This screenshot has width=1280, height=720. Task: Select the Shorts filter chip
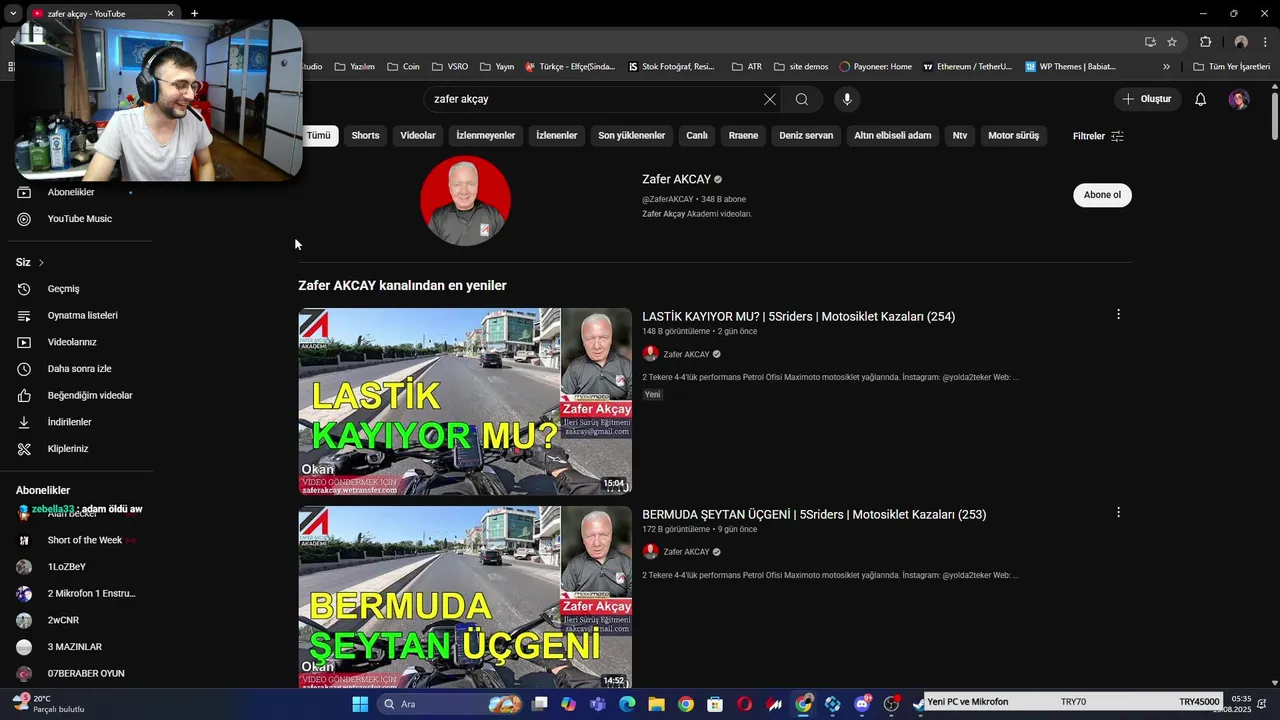[365, 136]
